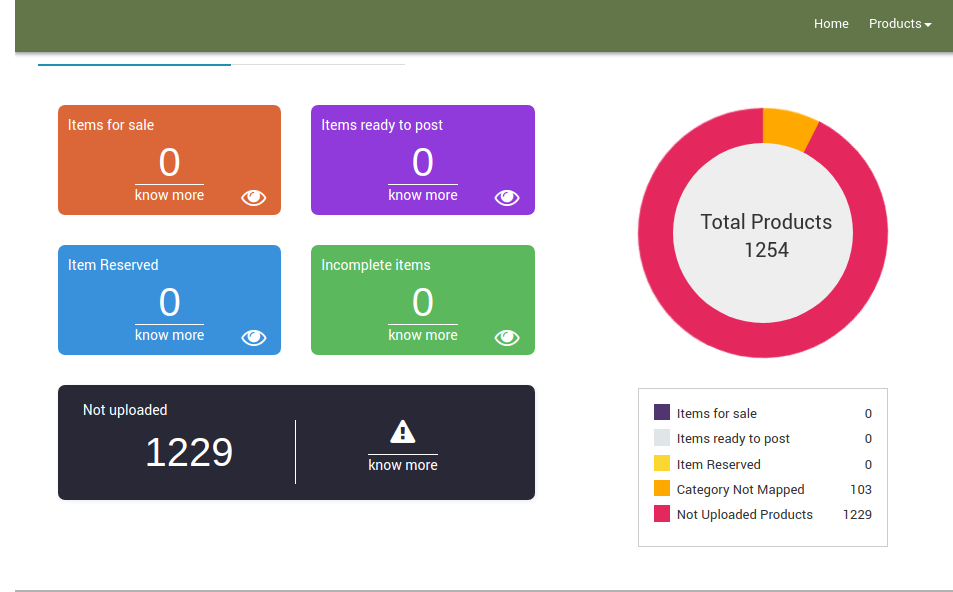The width and height of the screenshot is (953, 592).
Task: Click the warning triangle icon in Not uploaded card
Action: [x=402, y=432]
